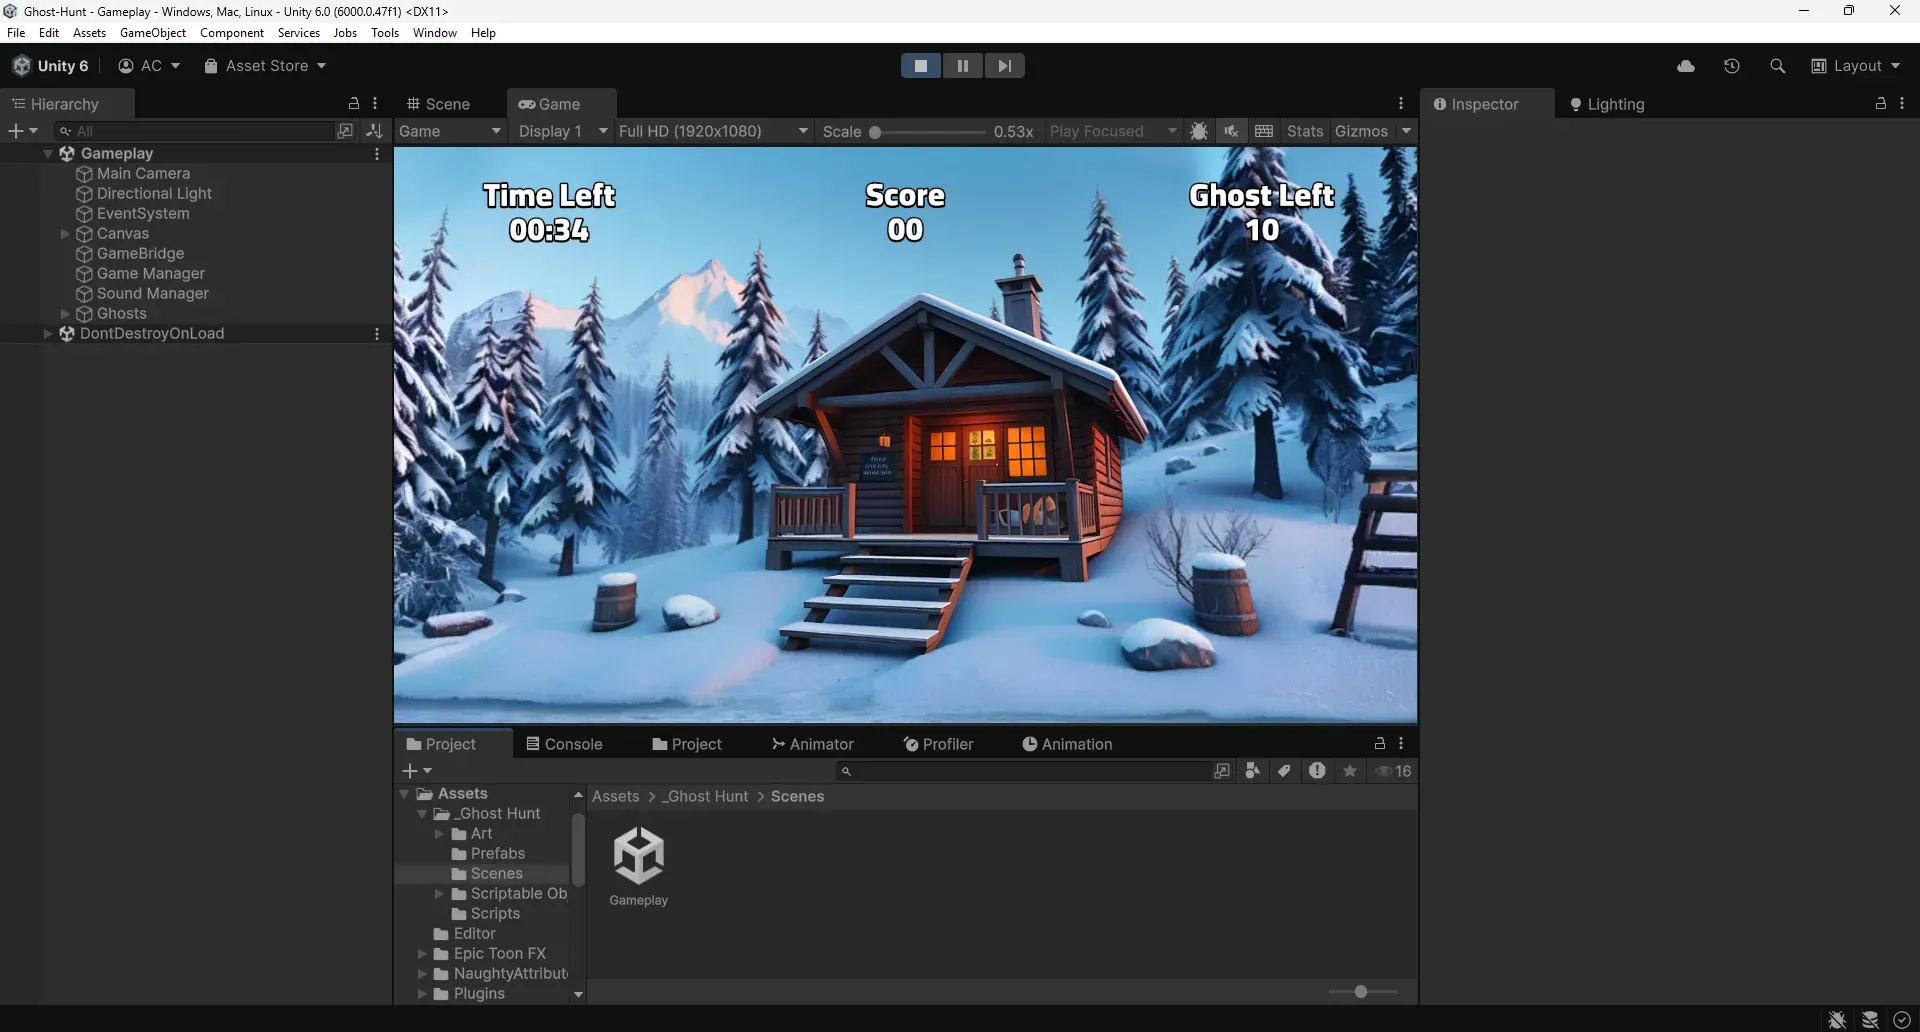Viewport: 1920px width, 1032px height.
Task: Stop play mode with the Play button
Action: pos(921,66)
